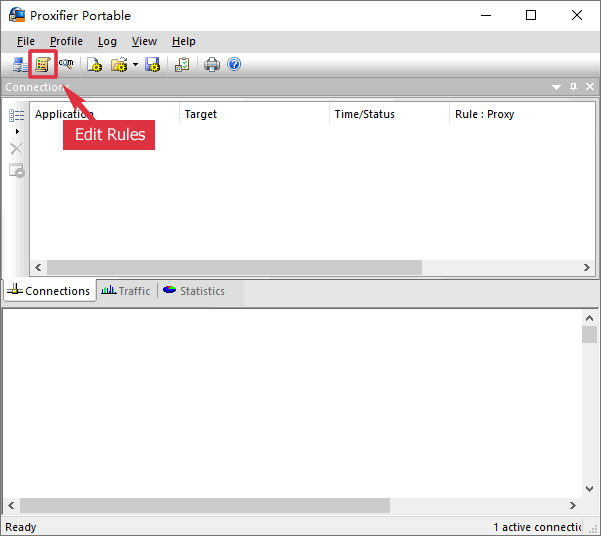Sort by Rule : Proxy column header
601x536 pixels.
pos(522,114)
